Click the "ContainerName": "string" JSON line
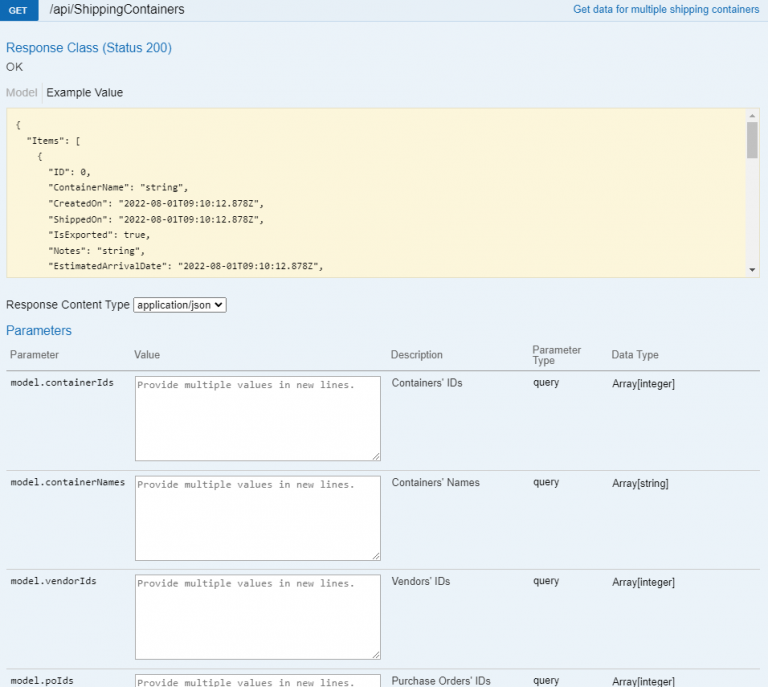This screenshot has width=768, height=687. (118, 188)
